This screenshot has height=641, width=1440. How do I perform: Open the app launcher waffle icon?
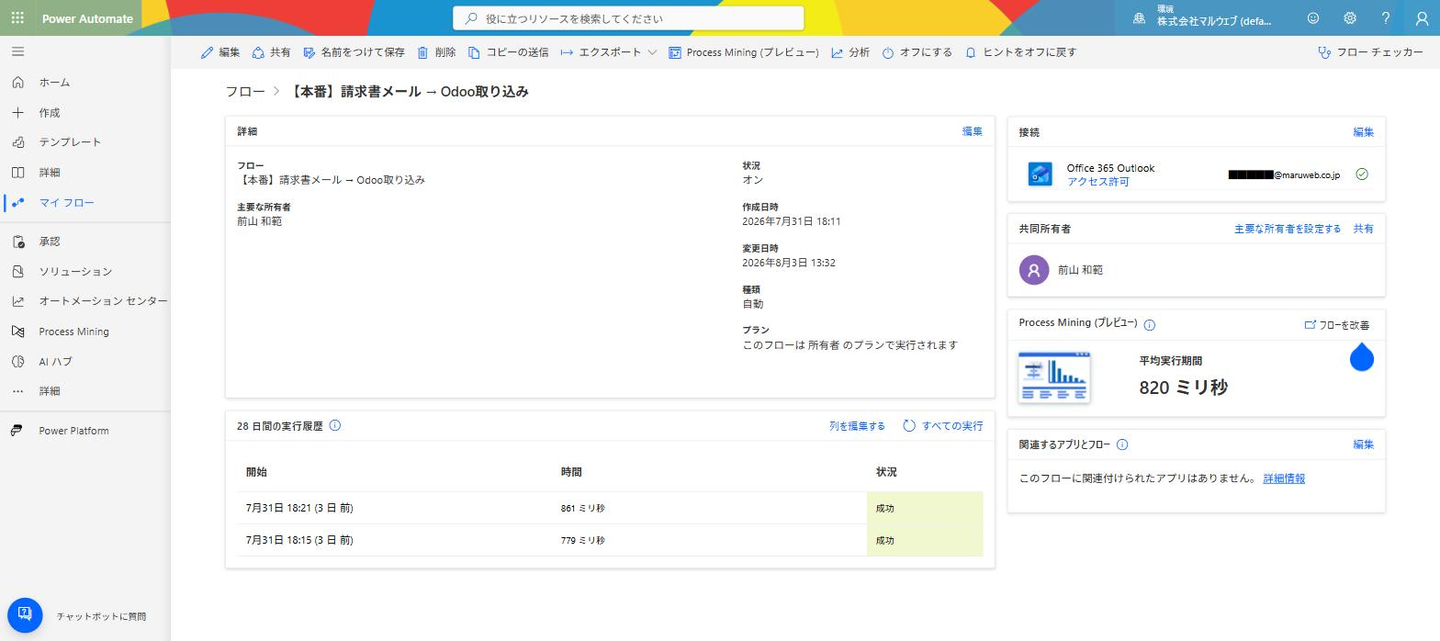pos(18,18)
